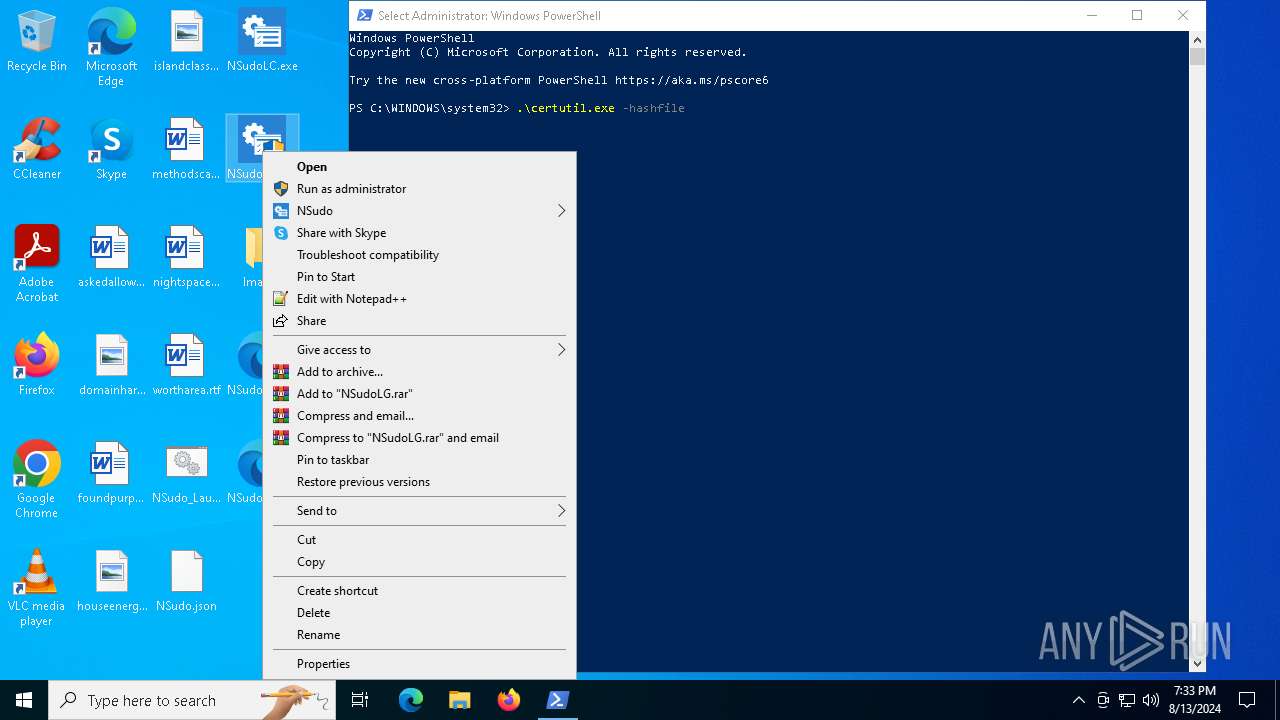Screen dimensions: 1280x720
Task: Choose Share in the context menu
Action: pos(420,321)
